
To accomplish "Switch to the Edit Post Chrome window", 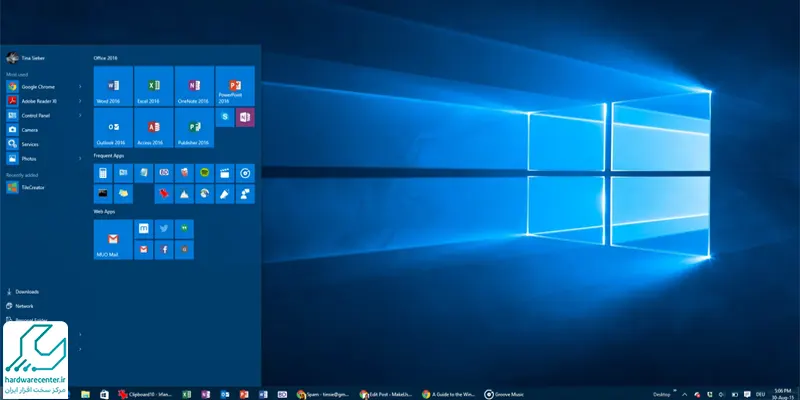I will (x=386, y=394).
